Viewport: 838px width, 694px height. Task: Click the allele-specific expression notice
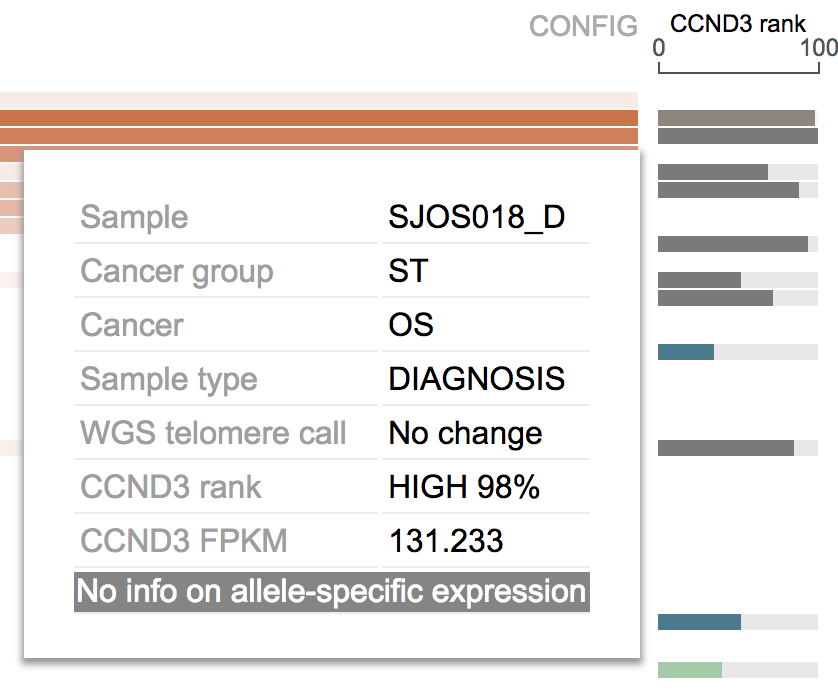point(332,592)
